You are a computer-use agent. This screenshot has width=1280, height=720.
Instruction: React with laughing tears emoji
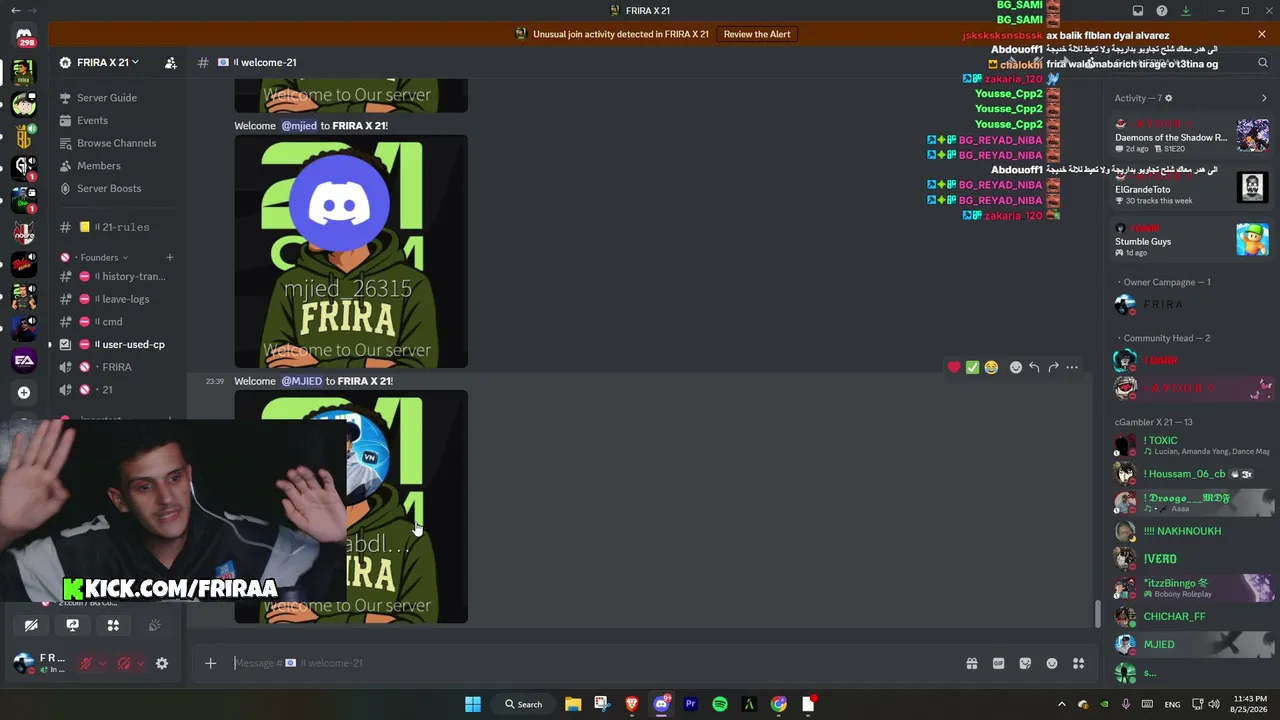click(991, 367)
